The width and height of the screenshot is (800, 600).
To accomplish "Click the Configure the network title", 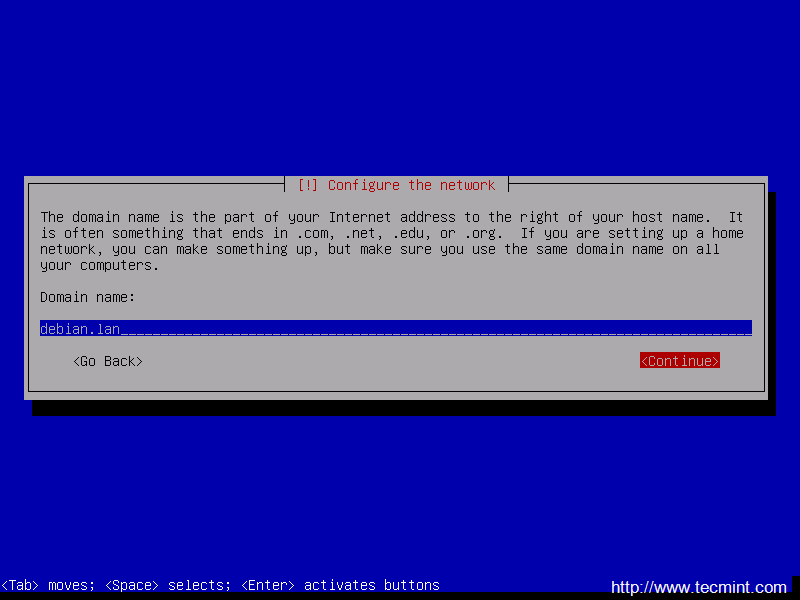I will (x=411, y=185).
